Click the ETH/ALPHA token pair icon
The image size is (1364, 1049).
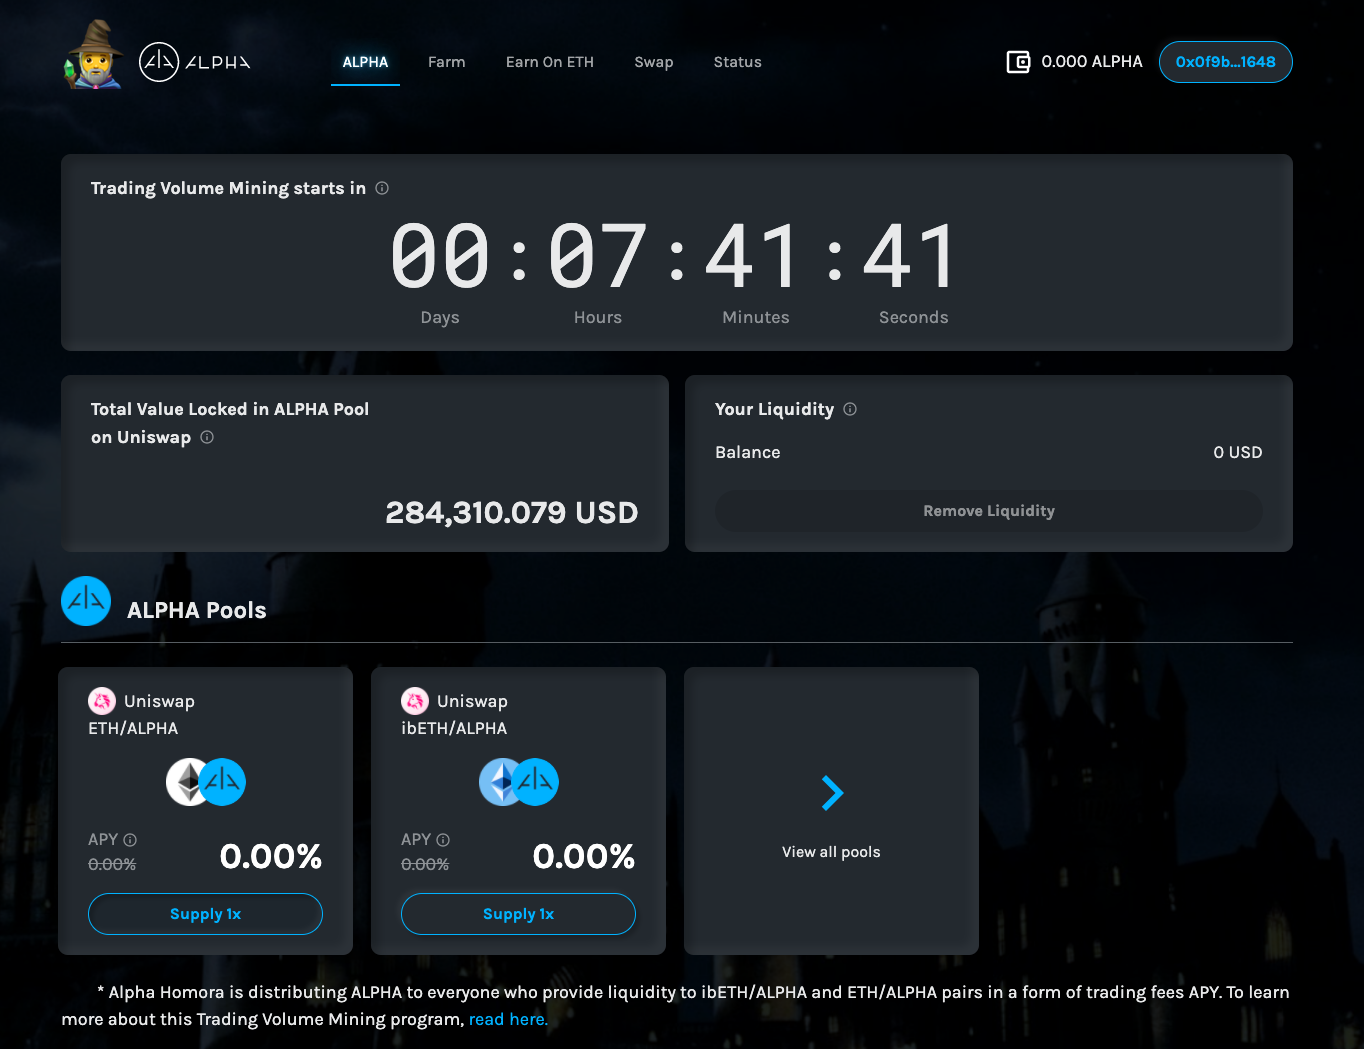pos(206,782)
